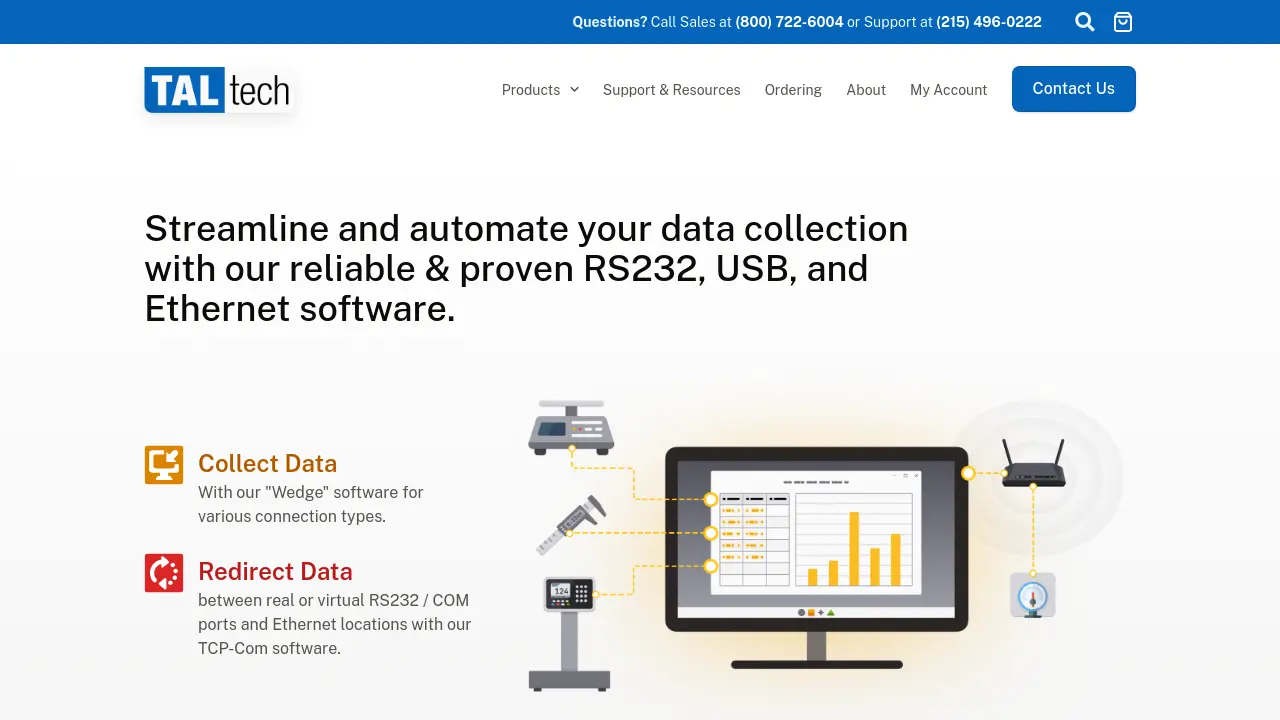Click the Contact Us button
This screenshot has width=1280, height=720.
(1074, 89)
